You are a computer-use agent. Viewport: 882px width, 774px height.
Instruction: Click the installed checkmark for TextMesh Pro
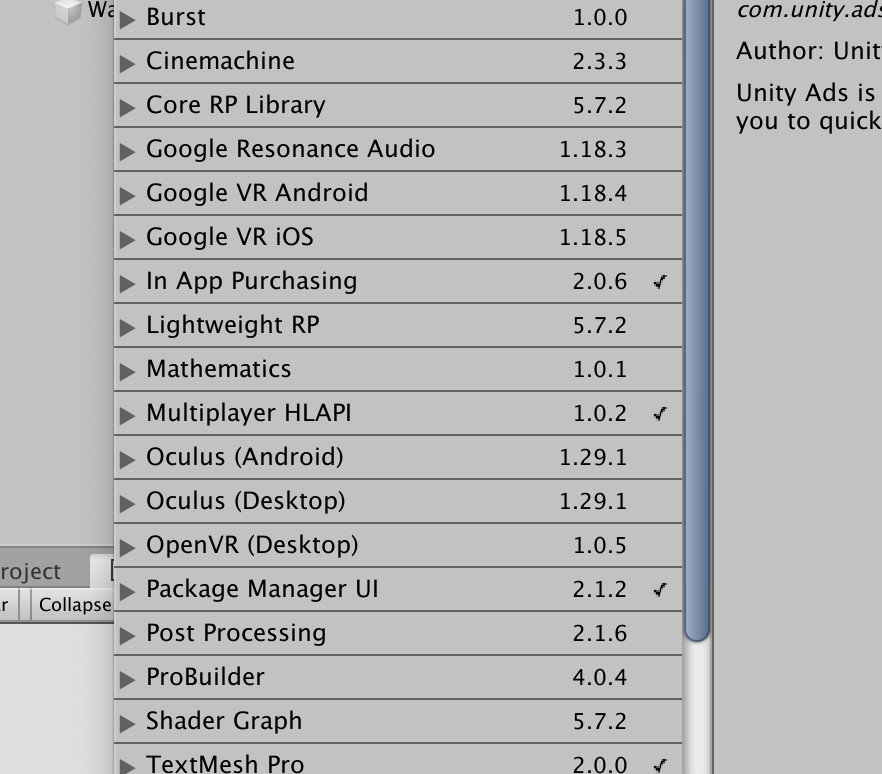660,765
